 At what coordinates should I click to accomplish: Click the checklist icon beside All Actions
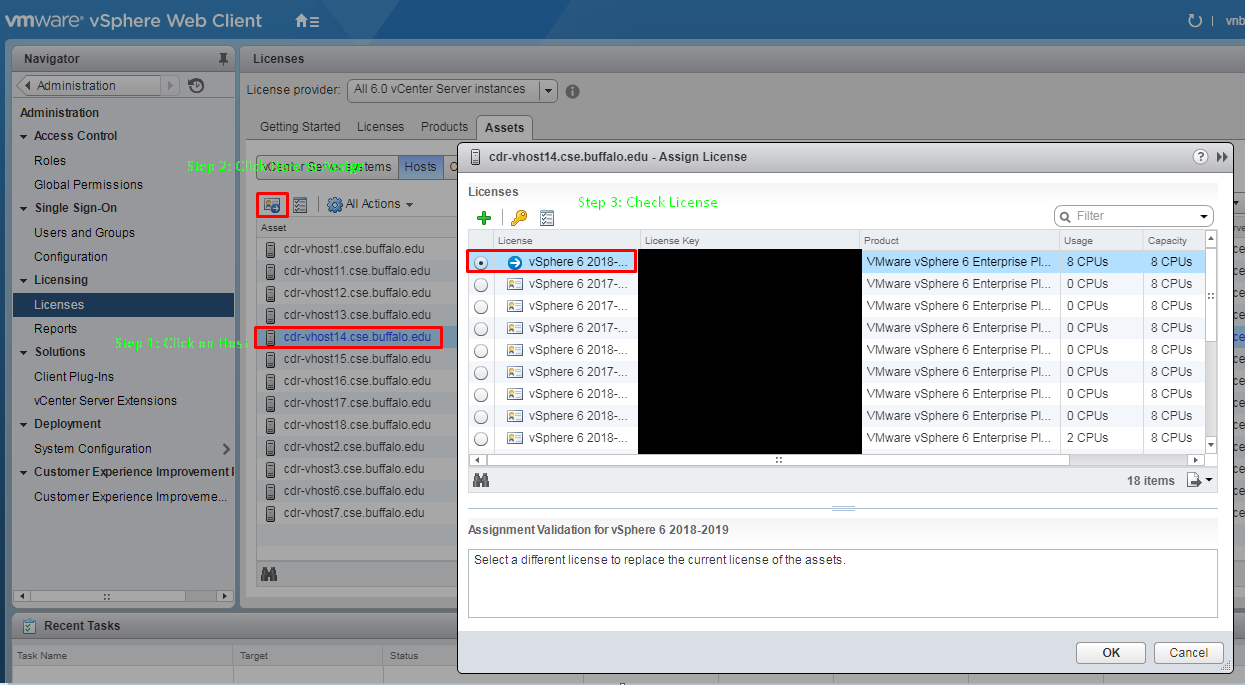tap(300, 205)
